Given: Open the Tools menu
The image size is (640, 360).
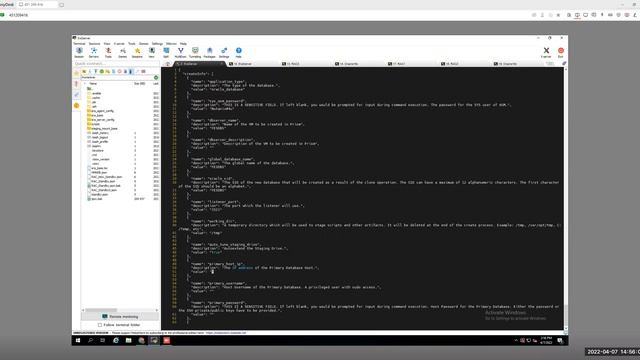Looking at the screenshot, I should (x=132, y=44).
